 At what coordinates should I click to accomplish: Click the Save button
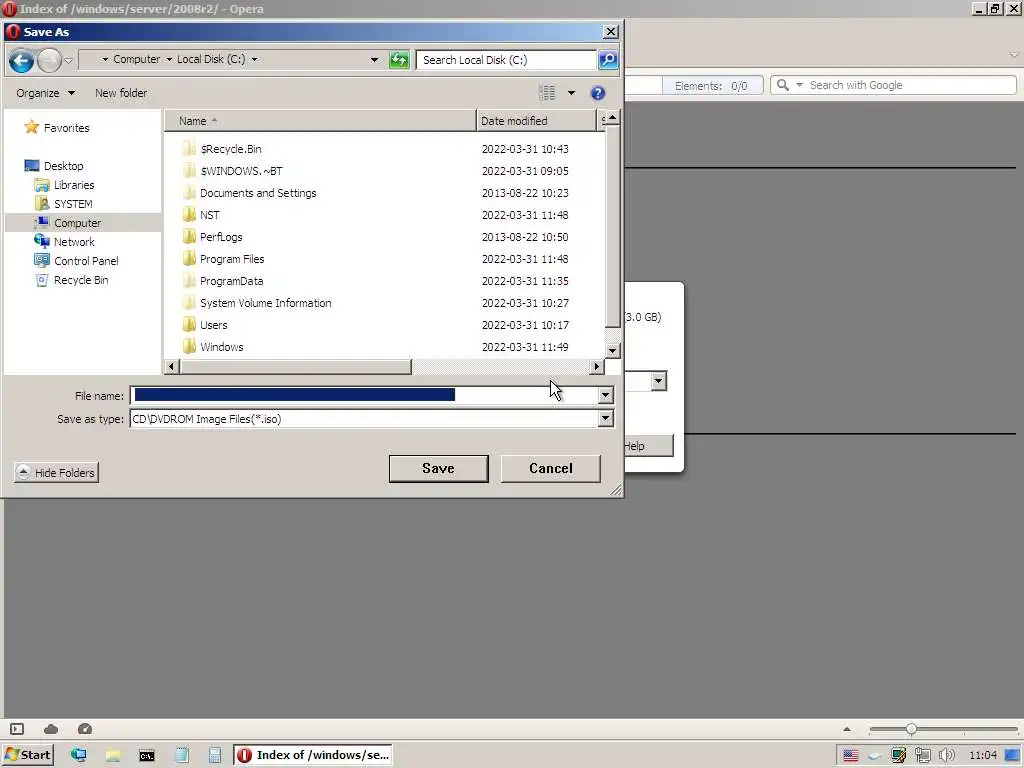point(438,469)
